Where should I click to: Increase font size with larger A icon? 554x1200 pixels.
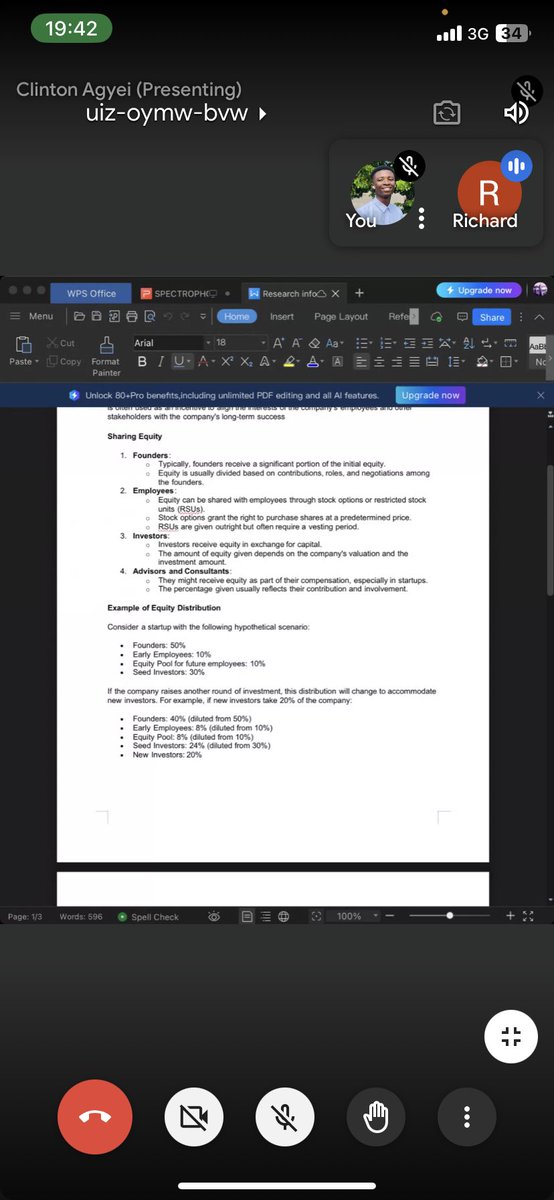[278, 342]
